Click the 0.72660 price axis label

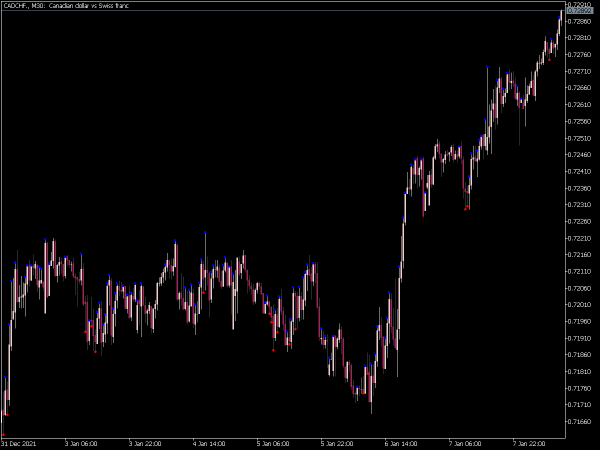click(x=580, y=88)
